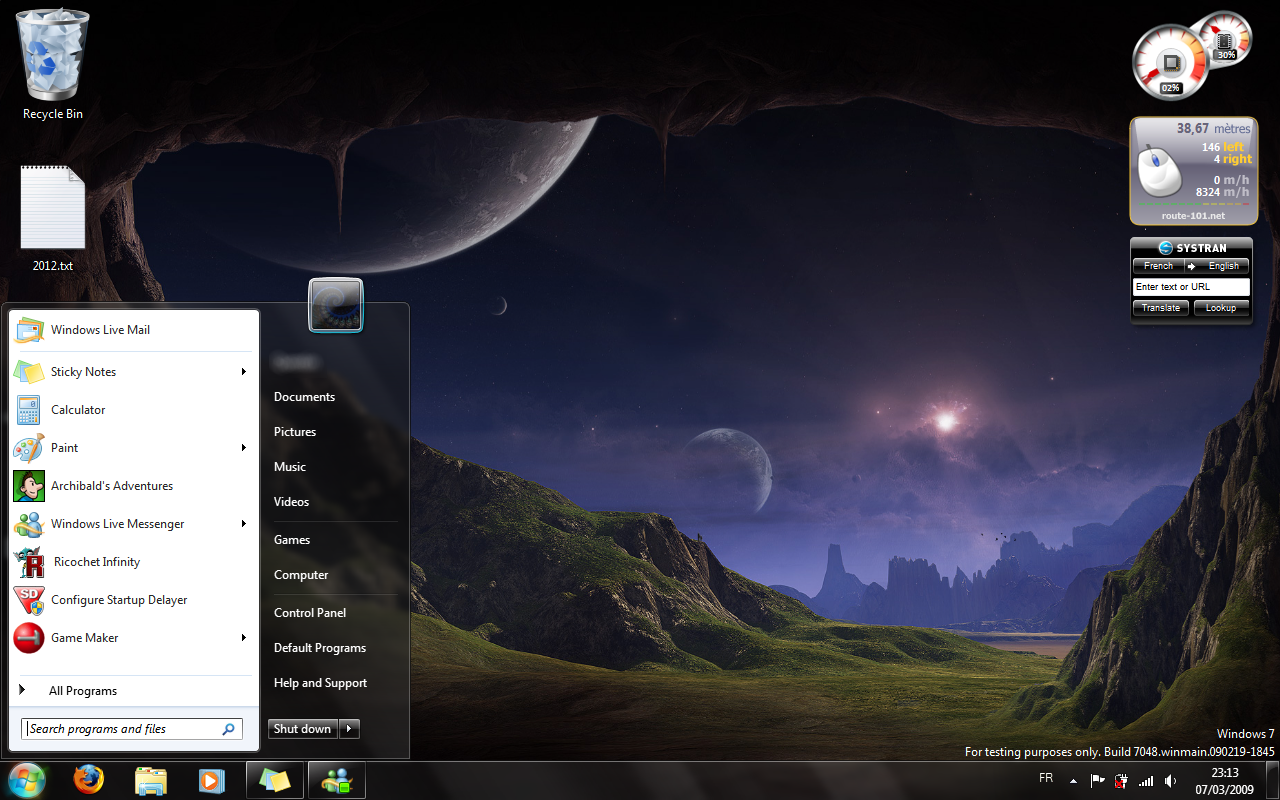This screenshot has height=800, width=1280.
Task: Click the volume speaker tray icon
Action: 1170,781
